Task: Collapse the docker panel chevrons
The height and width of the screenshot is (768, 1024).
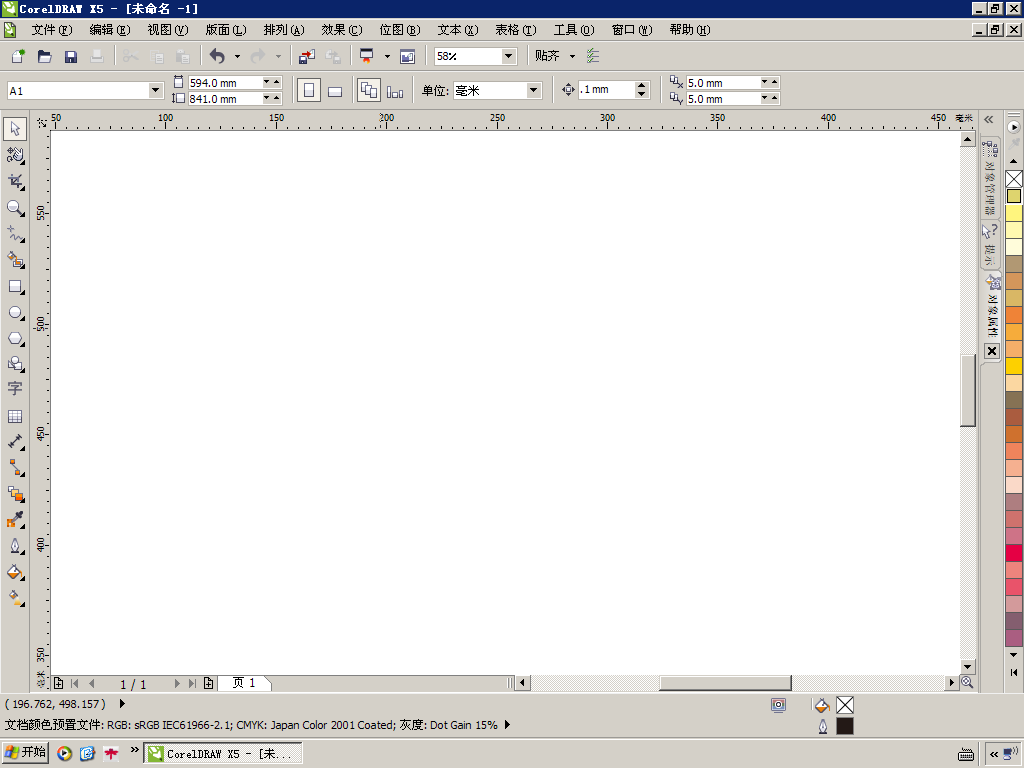Action: (x=989, y=120)
